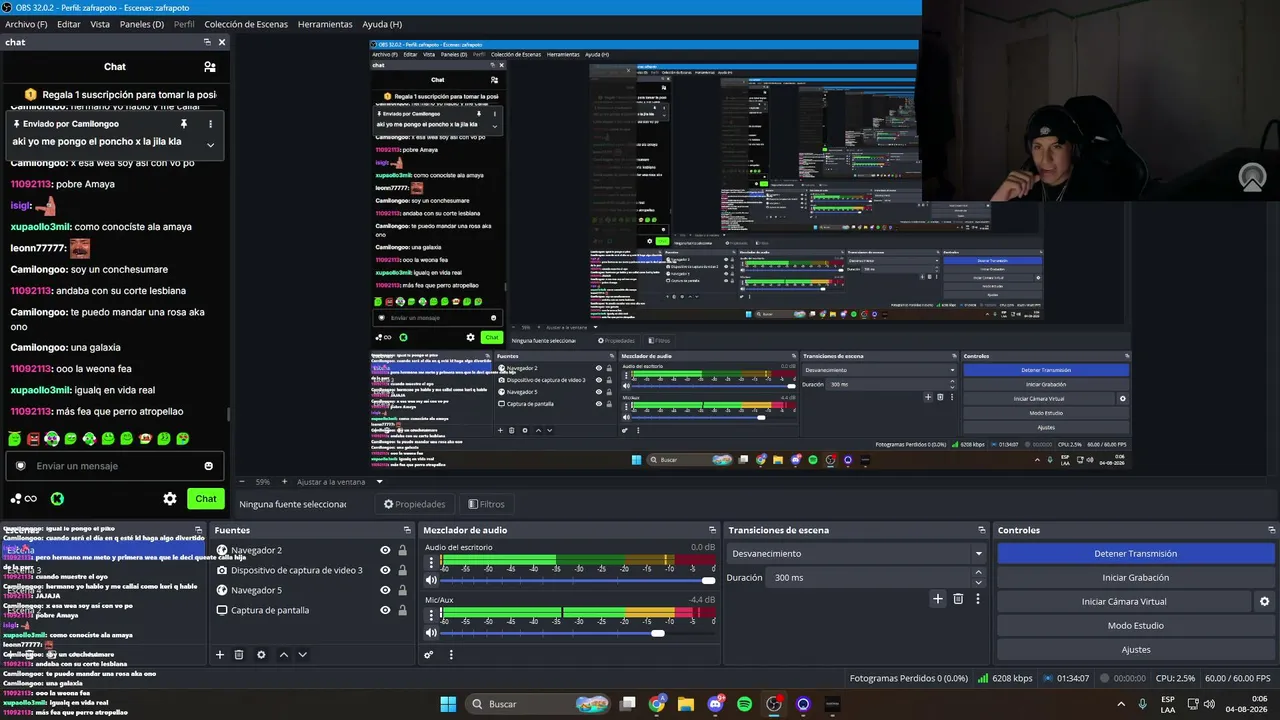Image resolution: width=1280 pixels, height=720 pixels.
Task: Toggle lock on Navegador 2 source
Action: point(402,550)
